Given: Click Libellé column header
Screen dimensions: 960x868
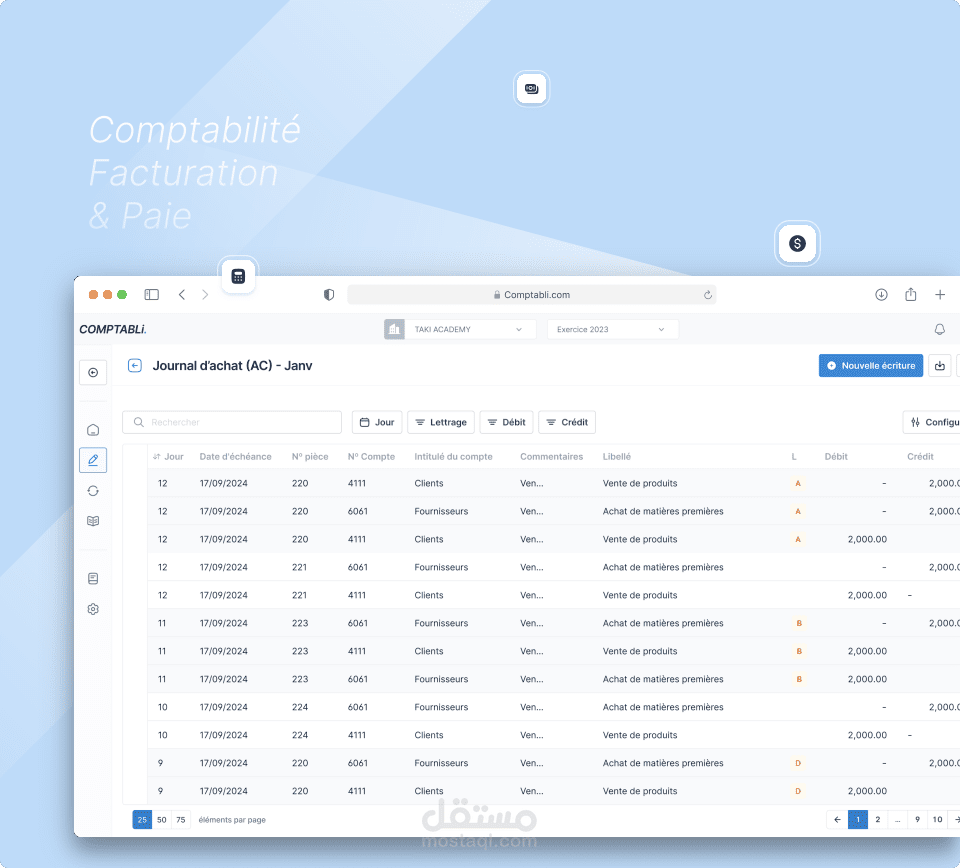Looking at the screenshot, I should point(617,457).
